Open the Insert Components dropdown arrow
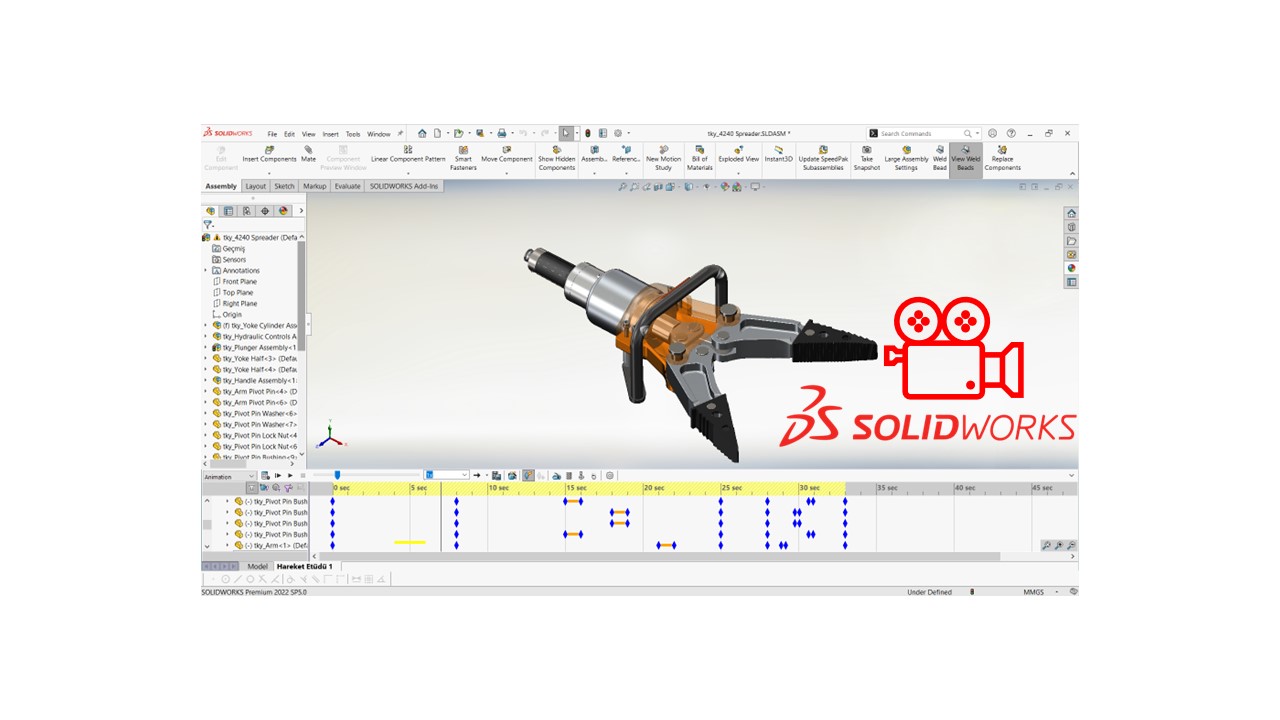The width and height of the screenshot is (1280, 720). pyautogui.click(x=270, y=173)
